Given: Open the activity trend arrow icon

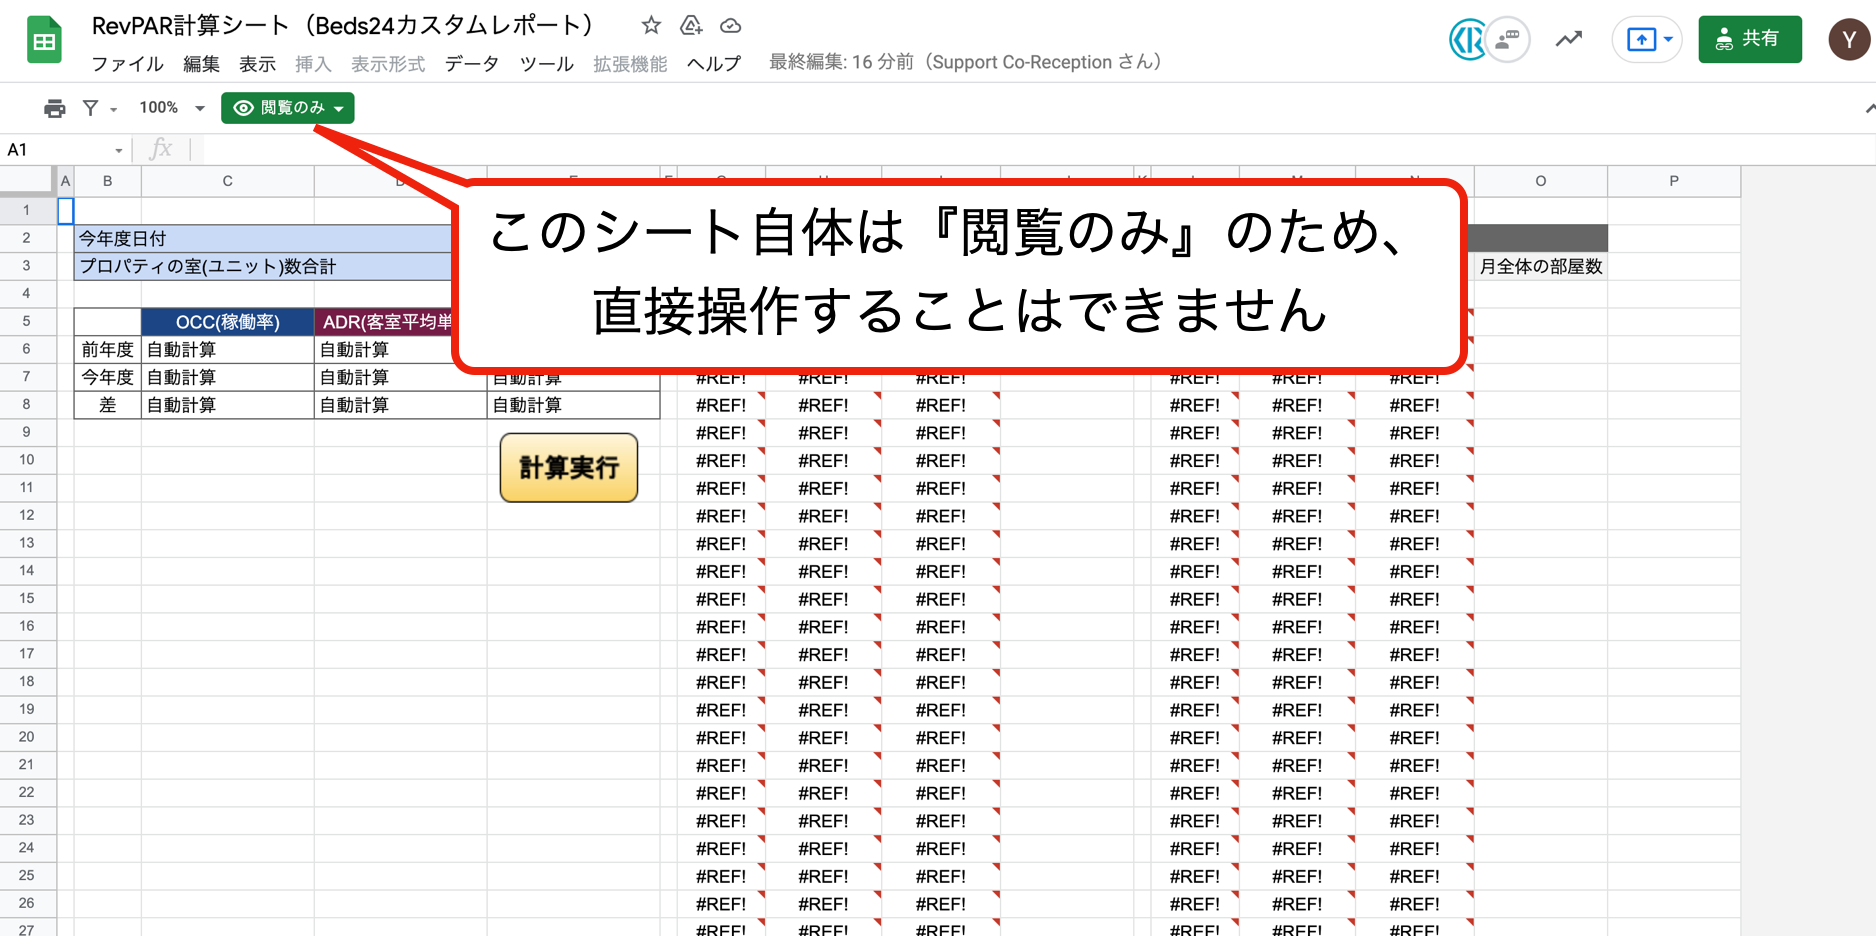Looking at the screenshot, I should click(1568, 40).
